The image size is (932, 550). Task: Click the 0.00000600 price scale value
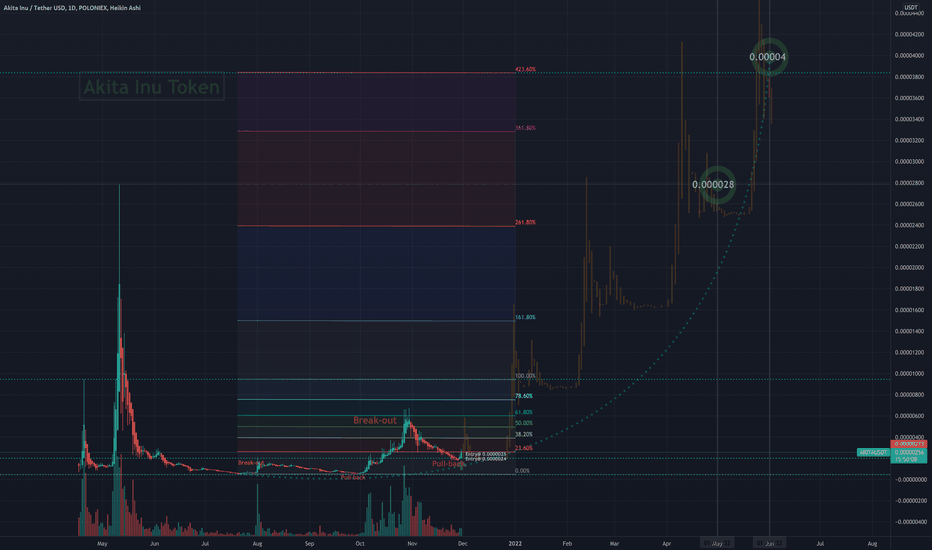tap(909, 416)
